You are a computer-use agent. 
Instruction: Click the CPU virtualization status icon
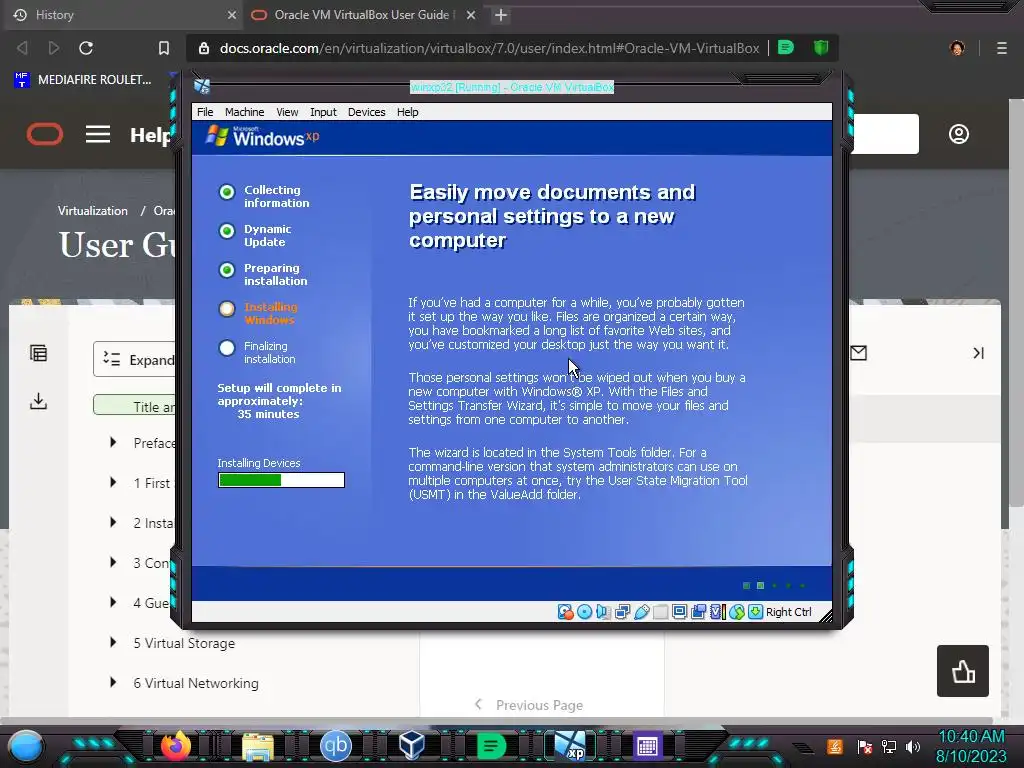(x=717, y=612)
